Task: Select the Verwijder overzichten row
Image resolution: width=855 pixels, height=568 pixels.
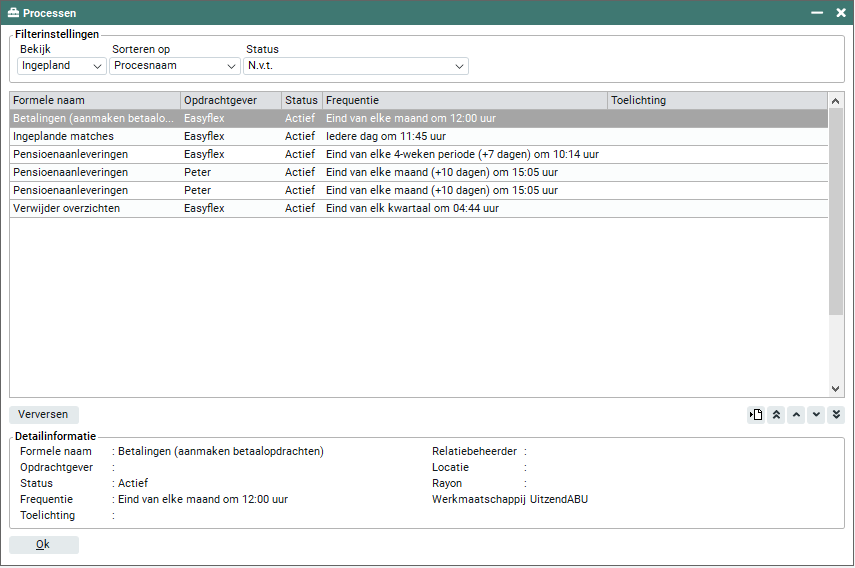Action: 95,208
